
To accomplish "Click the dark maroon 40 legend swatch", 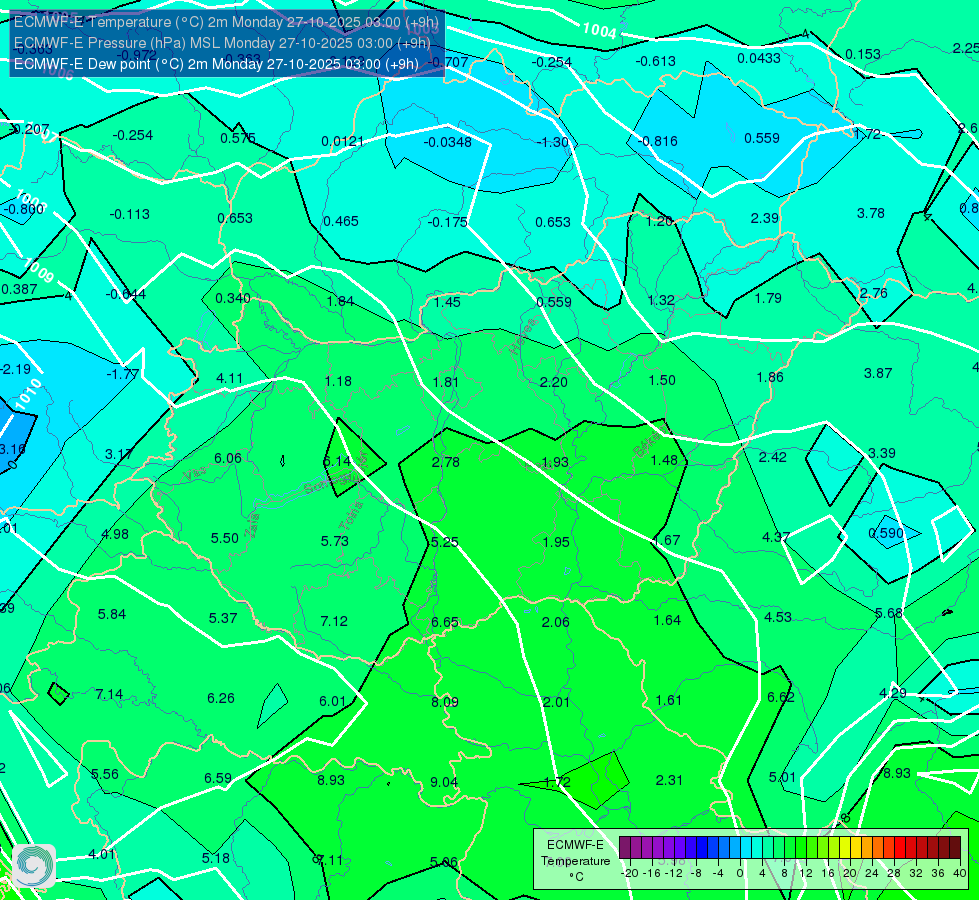I will click(955, 848).
